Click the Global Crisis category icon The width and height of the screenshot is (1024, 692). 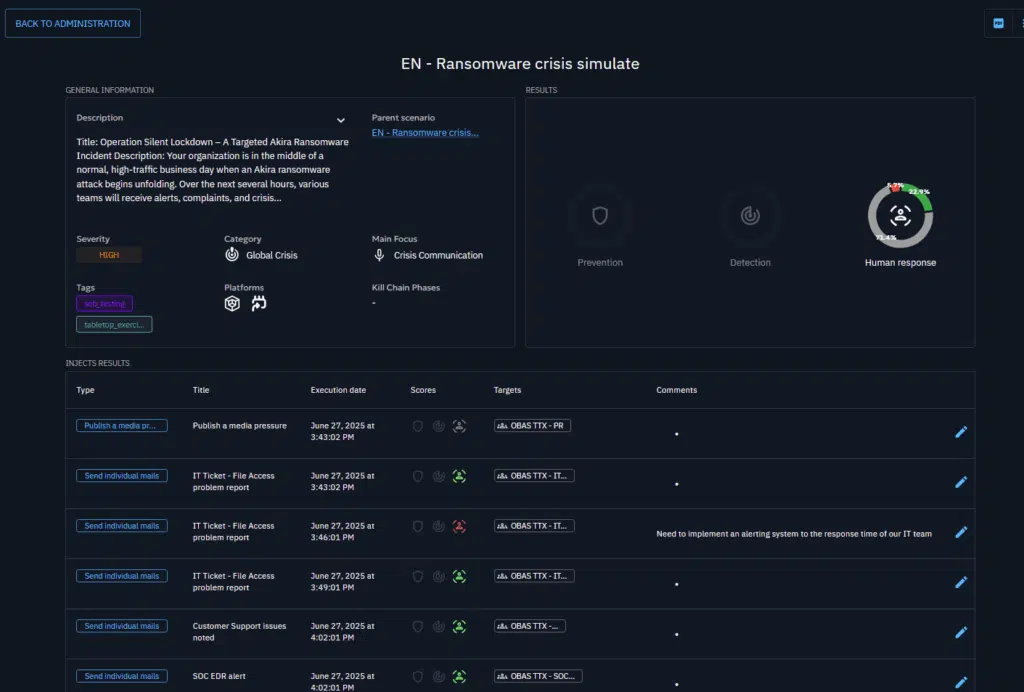click(x=232, y=255)
